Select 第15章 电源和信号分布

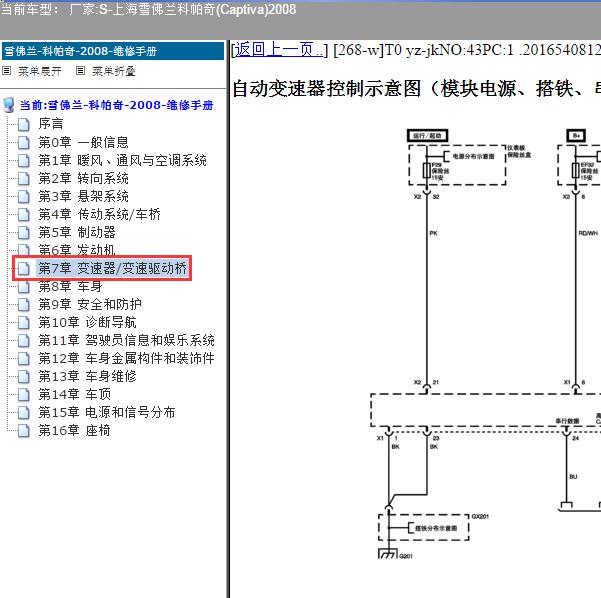(107, 412)
